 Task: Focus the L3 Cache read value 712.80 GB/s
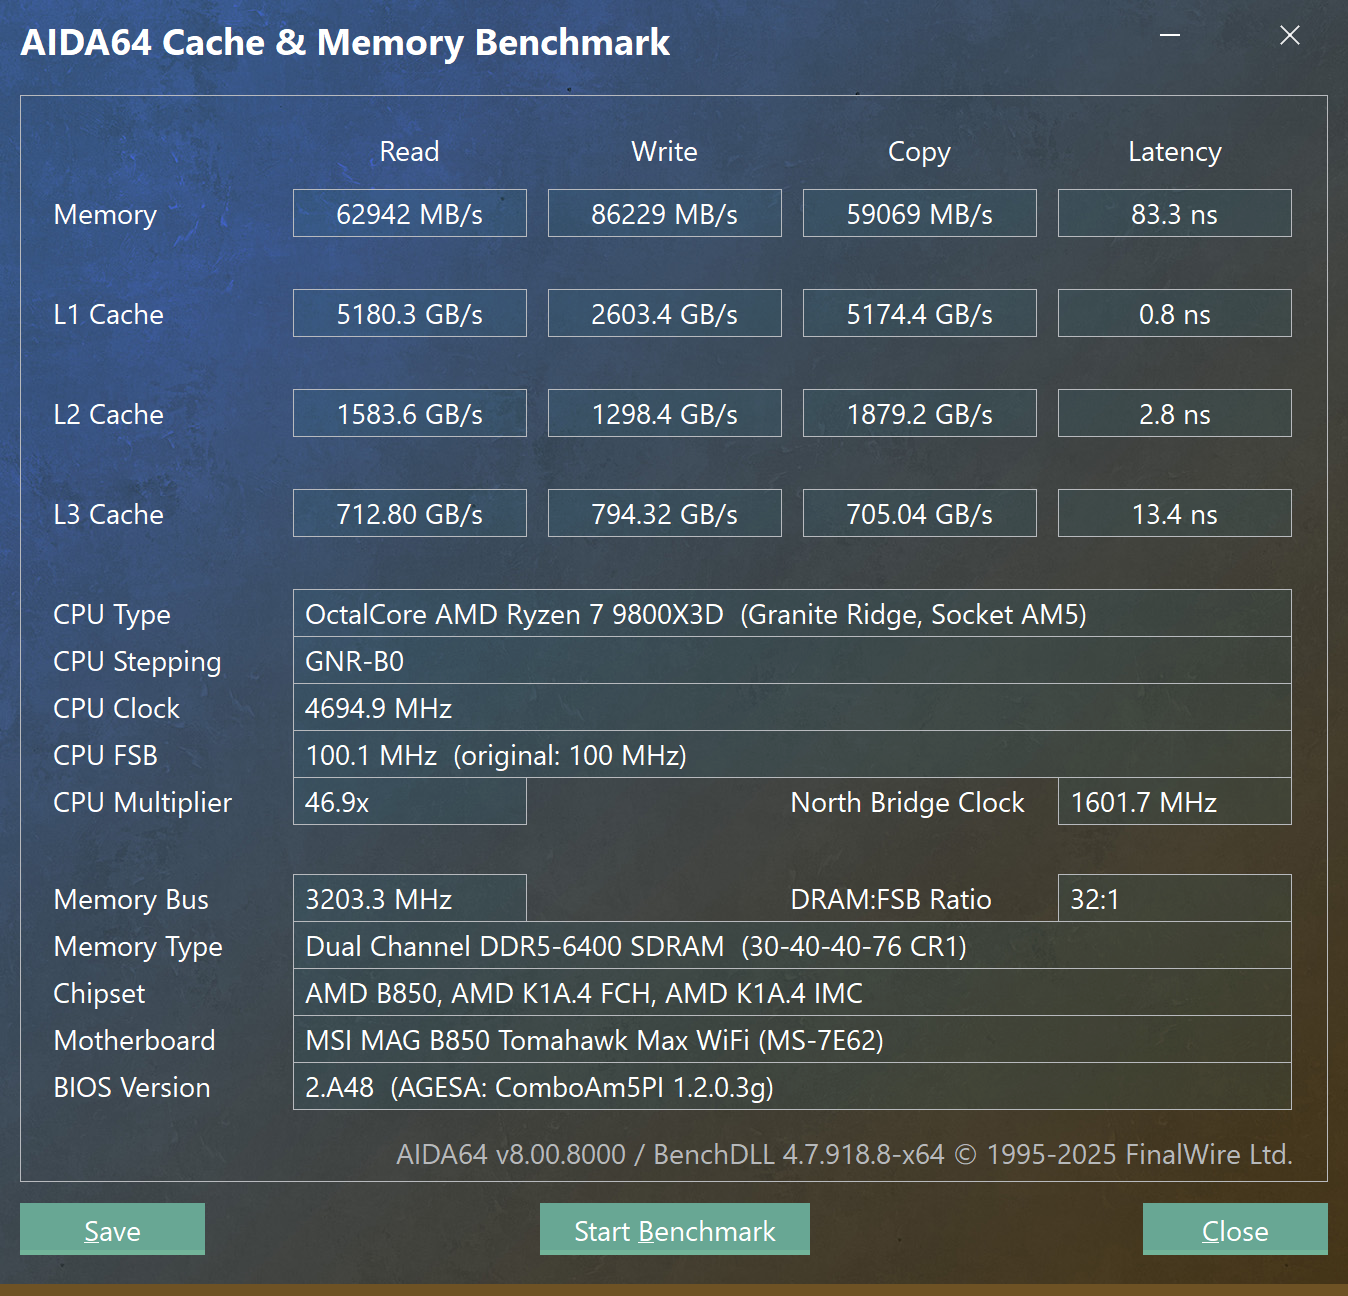click(410, 513)
